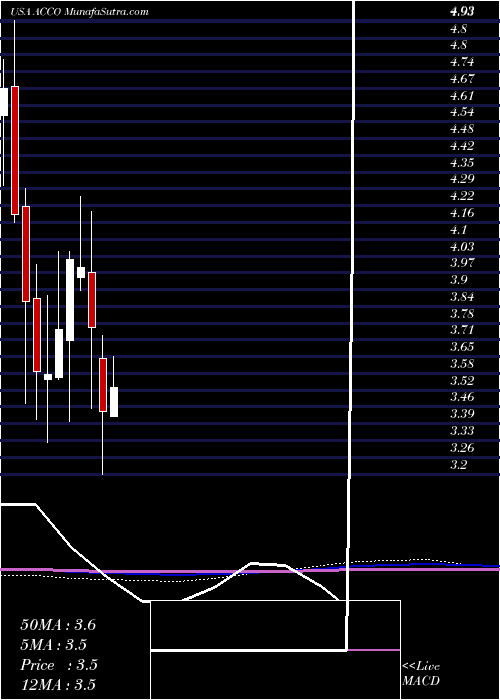
Task: Click the 3.39 price axis label
Action: [462, 414]
